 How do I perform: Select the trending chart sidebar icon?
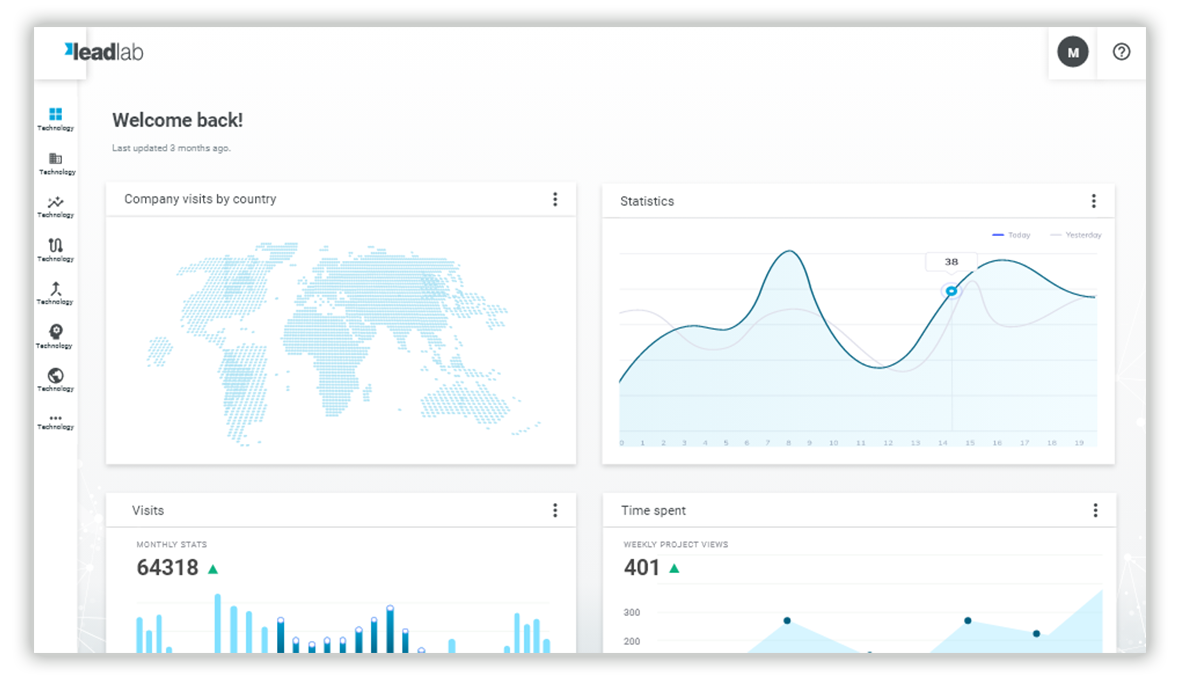(x=55, y=201)
